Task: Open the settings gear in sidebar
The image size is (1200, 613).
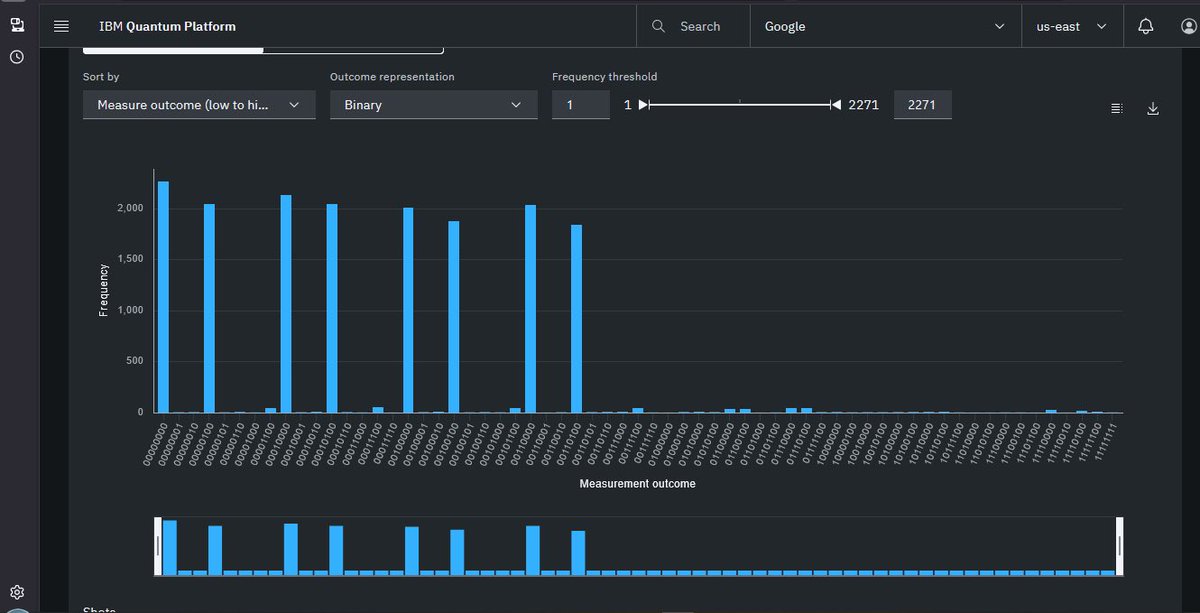Action: click(17, 592)
